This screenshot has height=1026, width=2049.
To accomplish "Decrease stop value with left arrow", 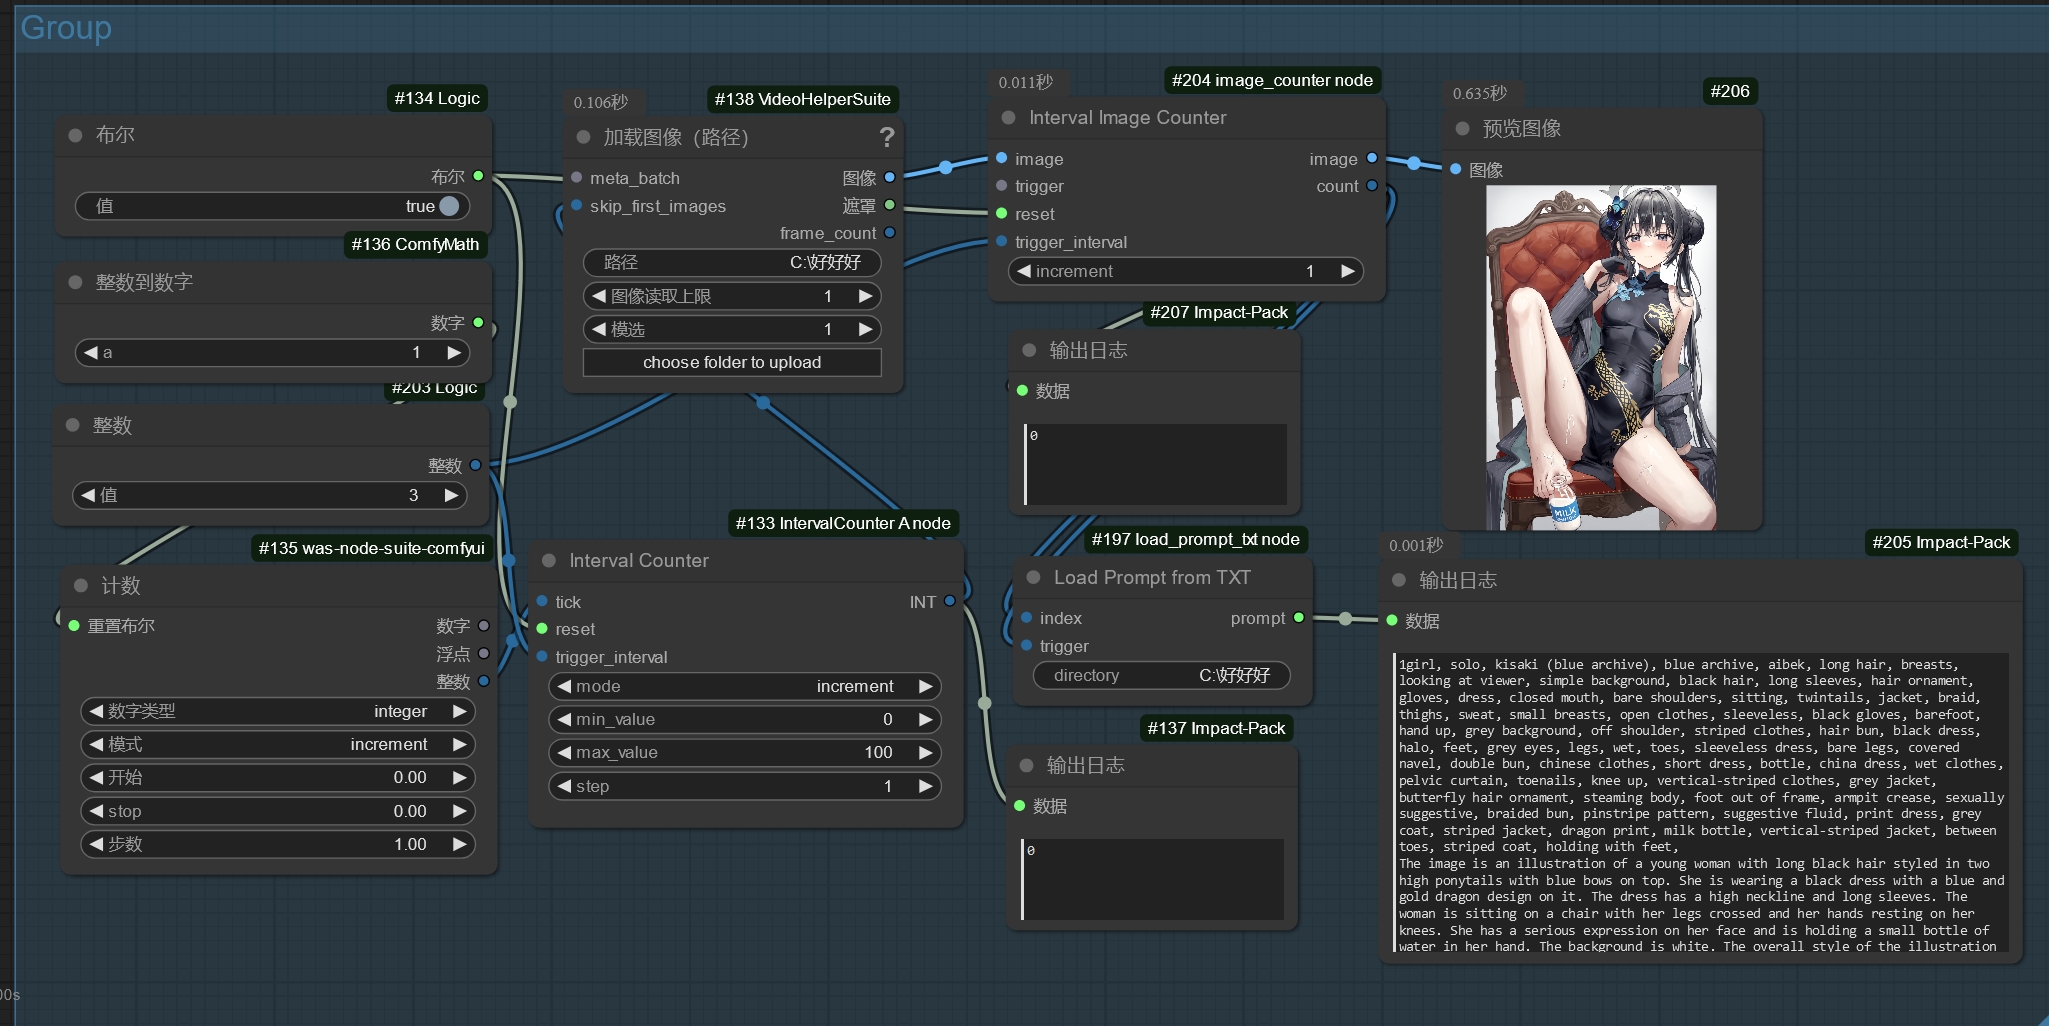I will click(96, 811).
